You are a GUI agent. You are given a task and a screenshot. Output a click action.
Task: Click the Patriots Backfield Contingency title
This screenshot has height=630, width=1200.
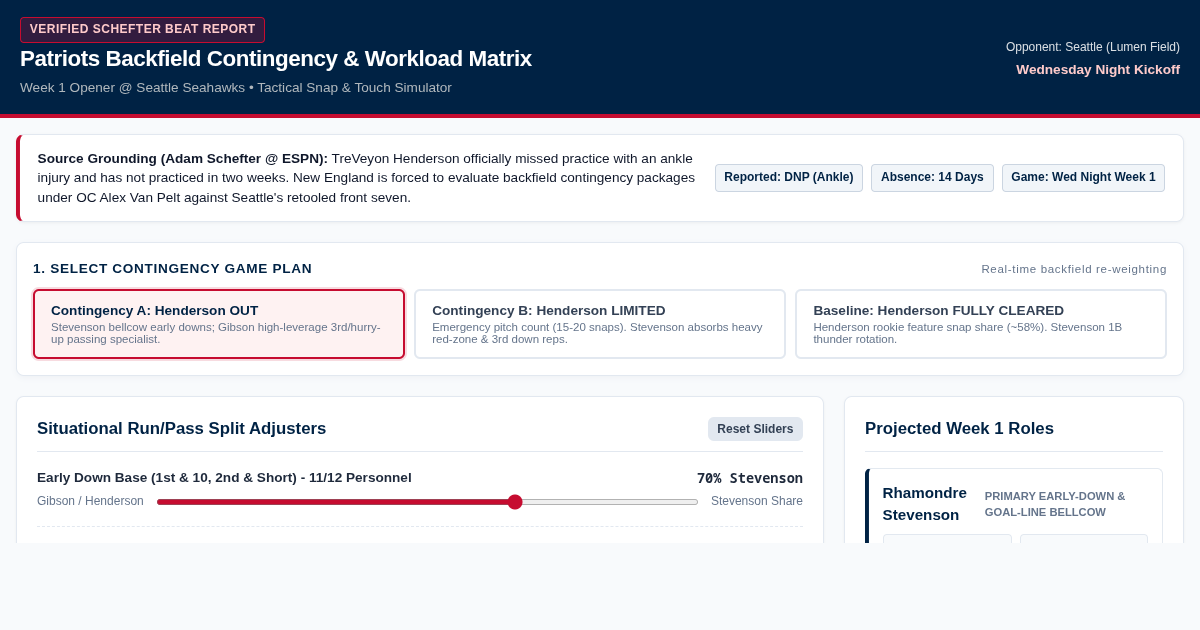(276, 59)
